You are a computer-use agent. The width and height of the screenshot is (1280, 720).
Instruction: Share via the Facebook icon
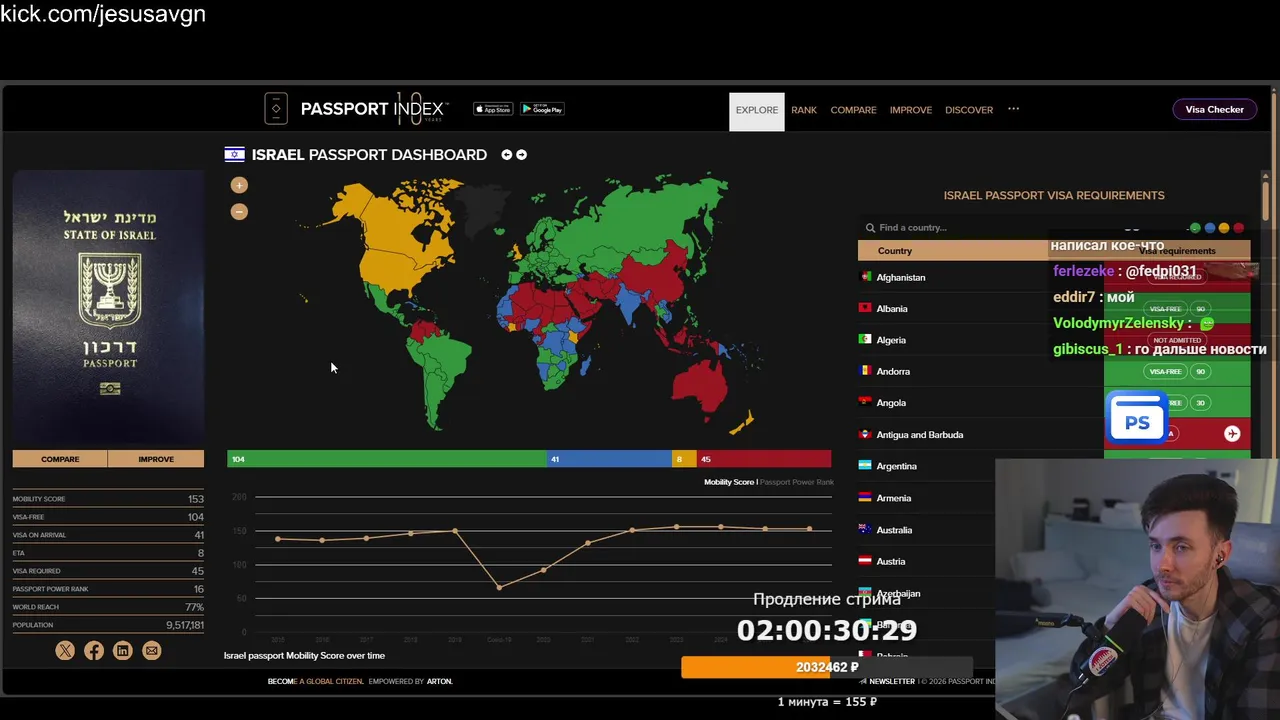94,651
